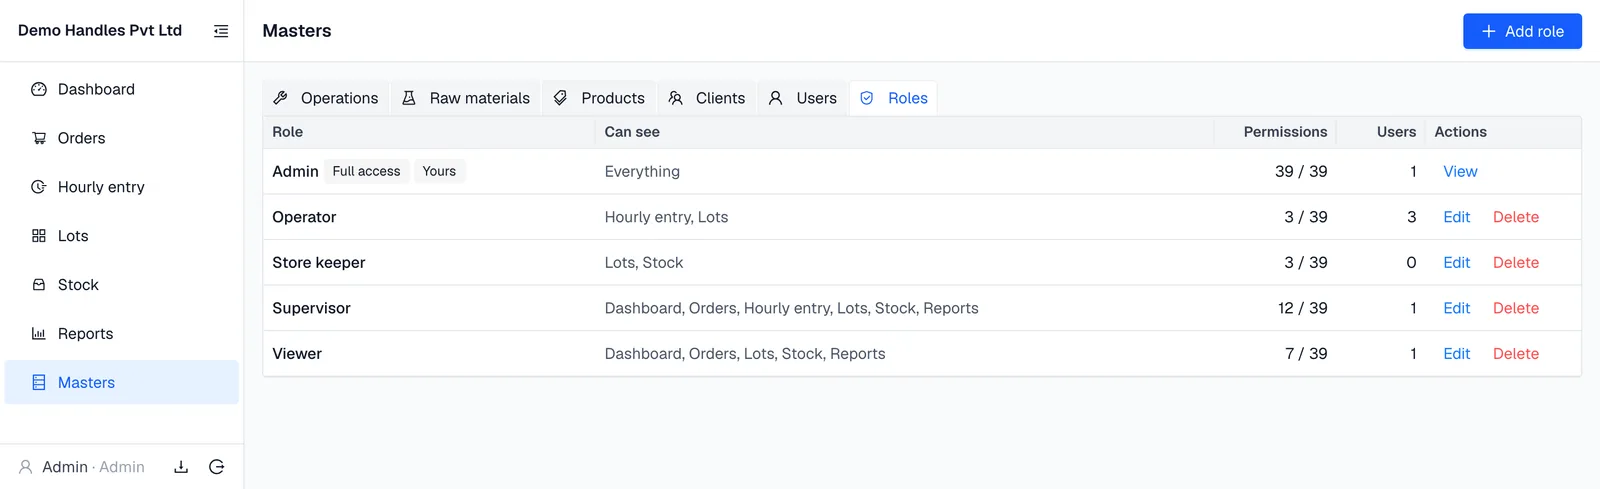This screenshot has height=489, width=1600.
Task: Click the Supervisor role name
Action: click(311, 308)
